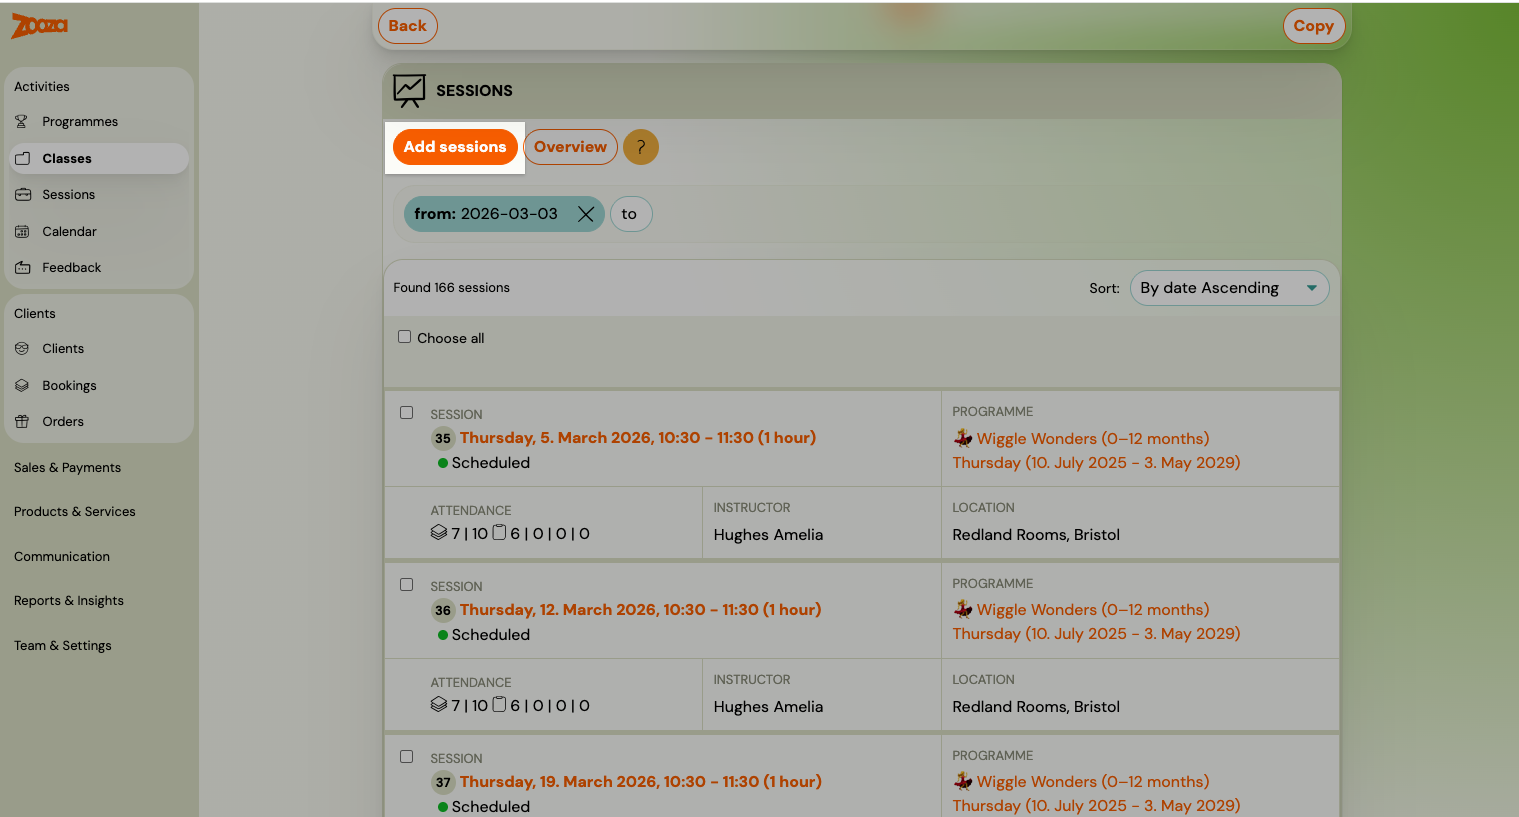Open session Thursday, 19. March 2026 link
Image resolution: width=1519 pixels, height=817 pixels.
pos(641,782)
